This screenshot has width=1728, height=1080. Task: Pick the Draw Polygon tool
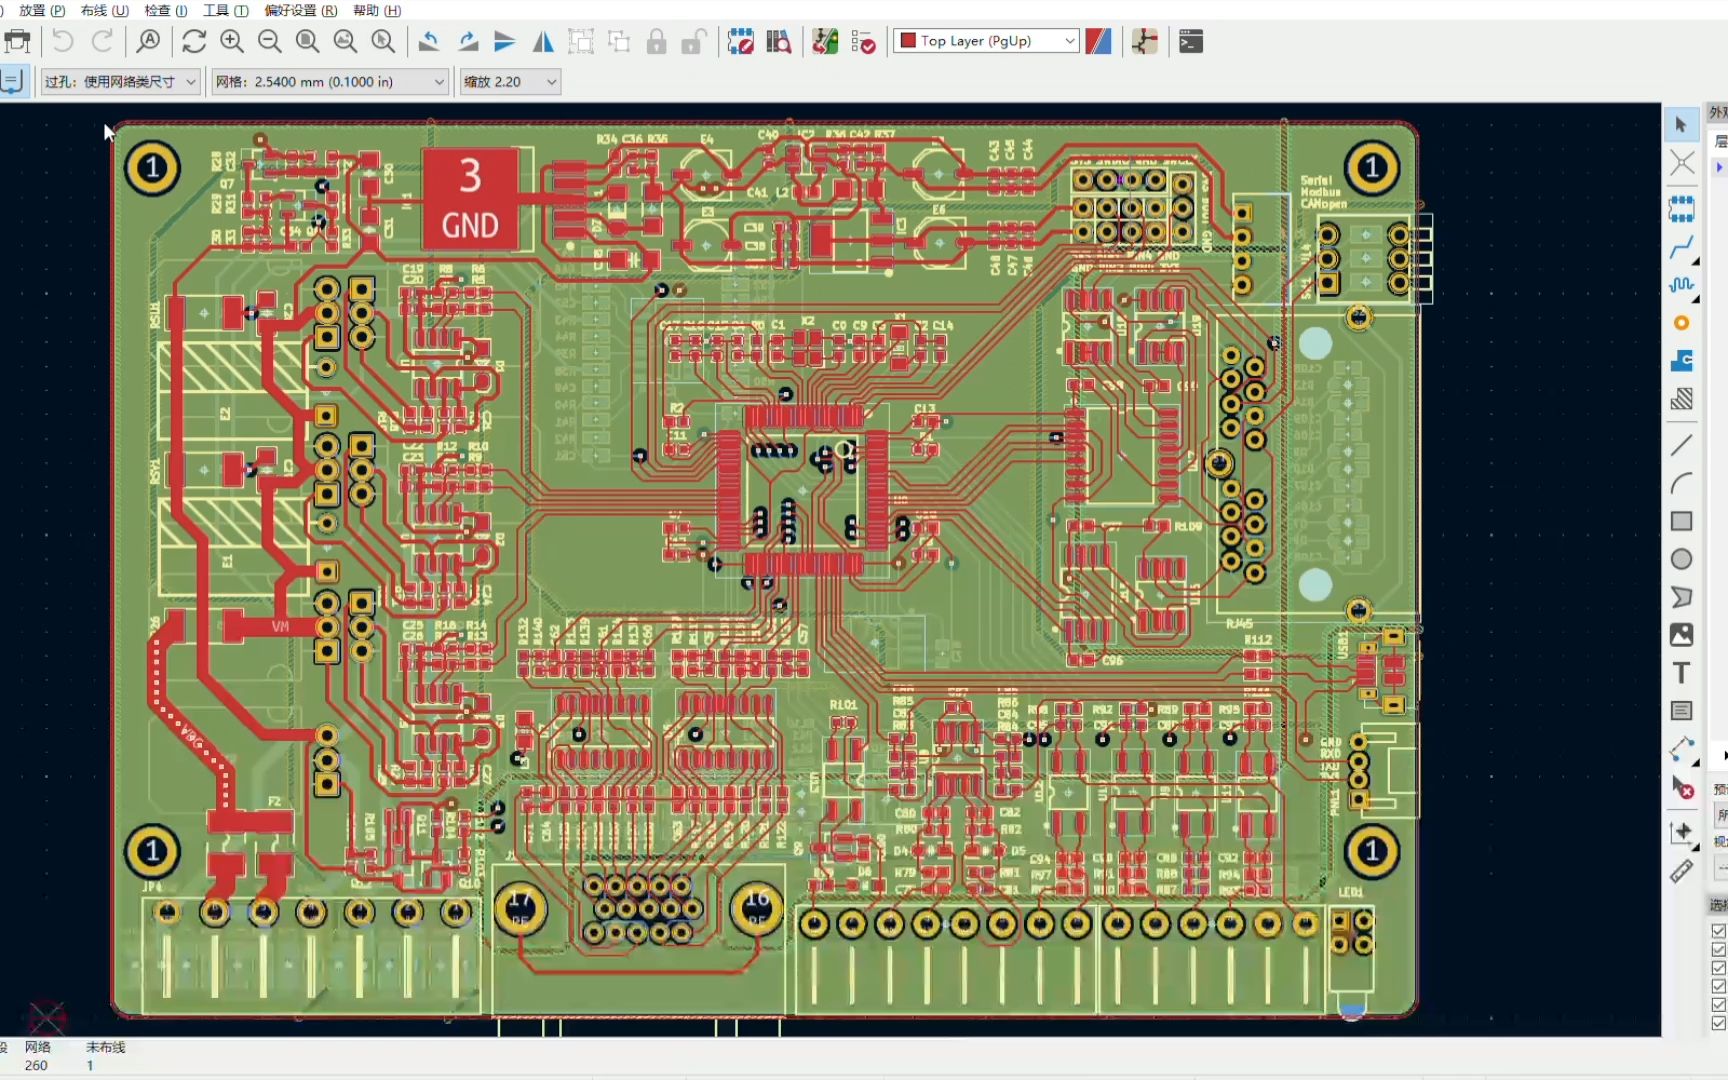pyautogui.click(x=1681, y=597)
